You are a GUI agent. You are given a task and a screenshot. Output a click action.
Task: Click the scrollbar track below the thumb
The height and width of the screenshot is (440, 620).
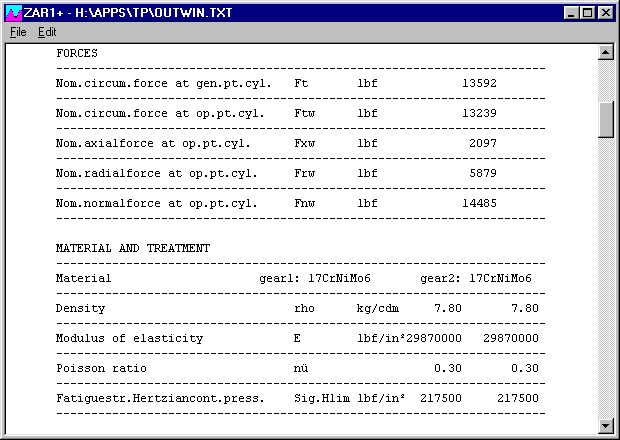point(605,280)
